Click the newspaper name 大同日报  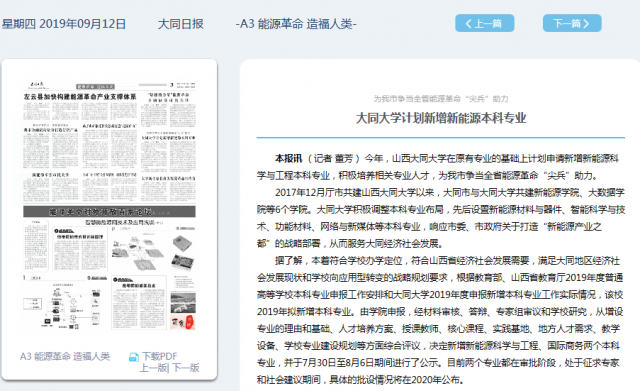[180, 24]
